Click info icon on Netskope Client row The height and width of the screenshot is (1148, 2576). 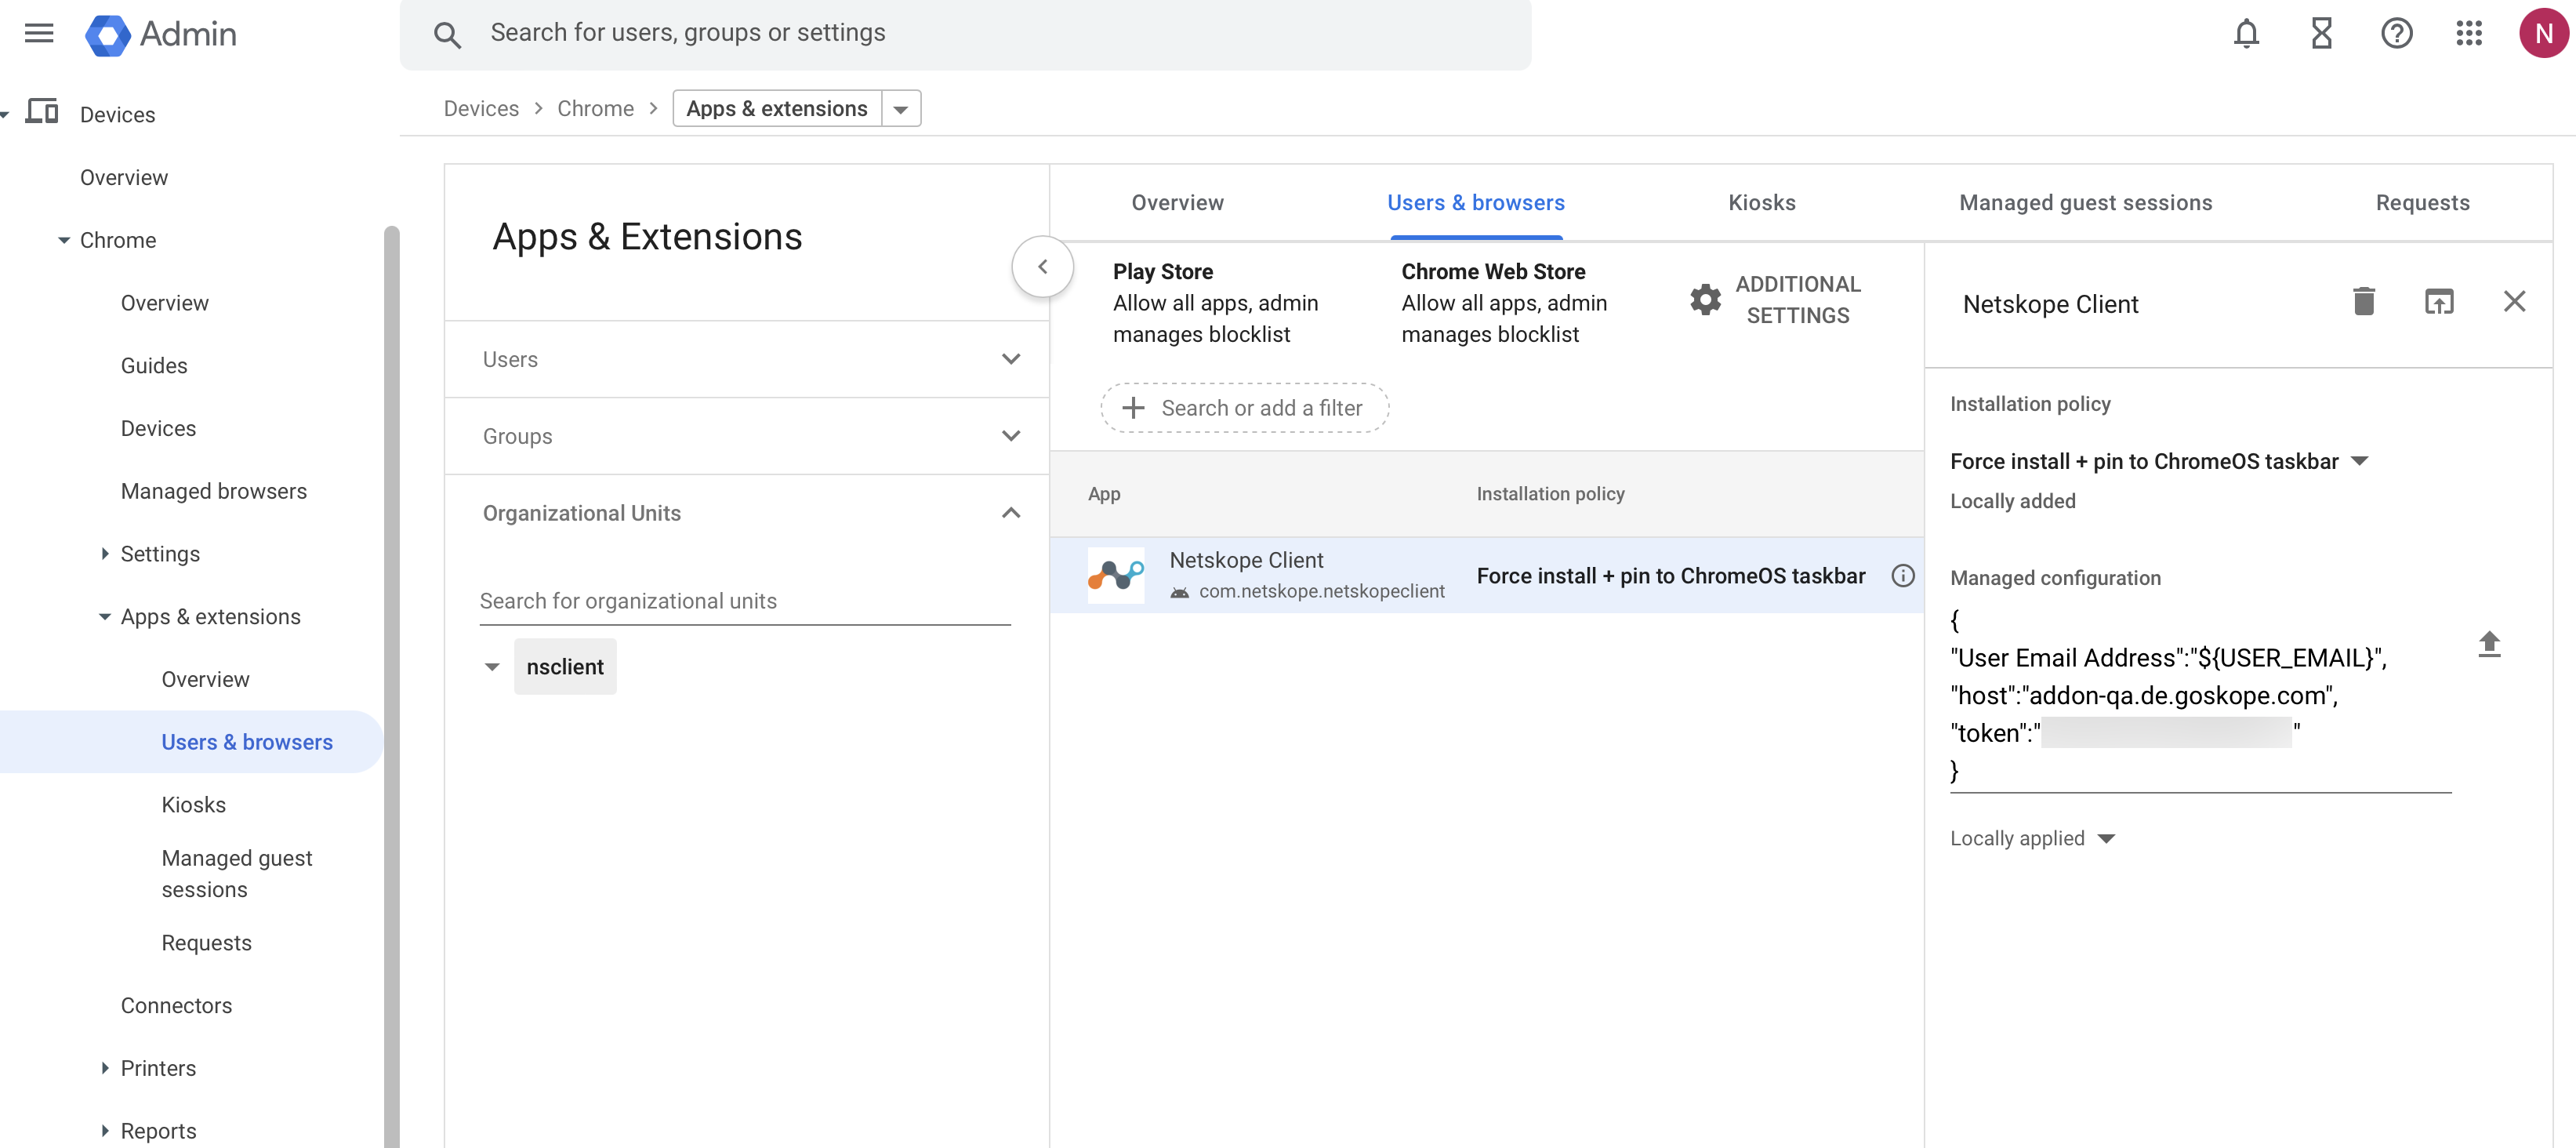tap(1902, 576)
